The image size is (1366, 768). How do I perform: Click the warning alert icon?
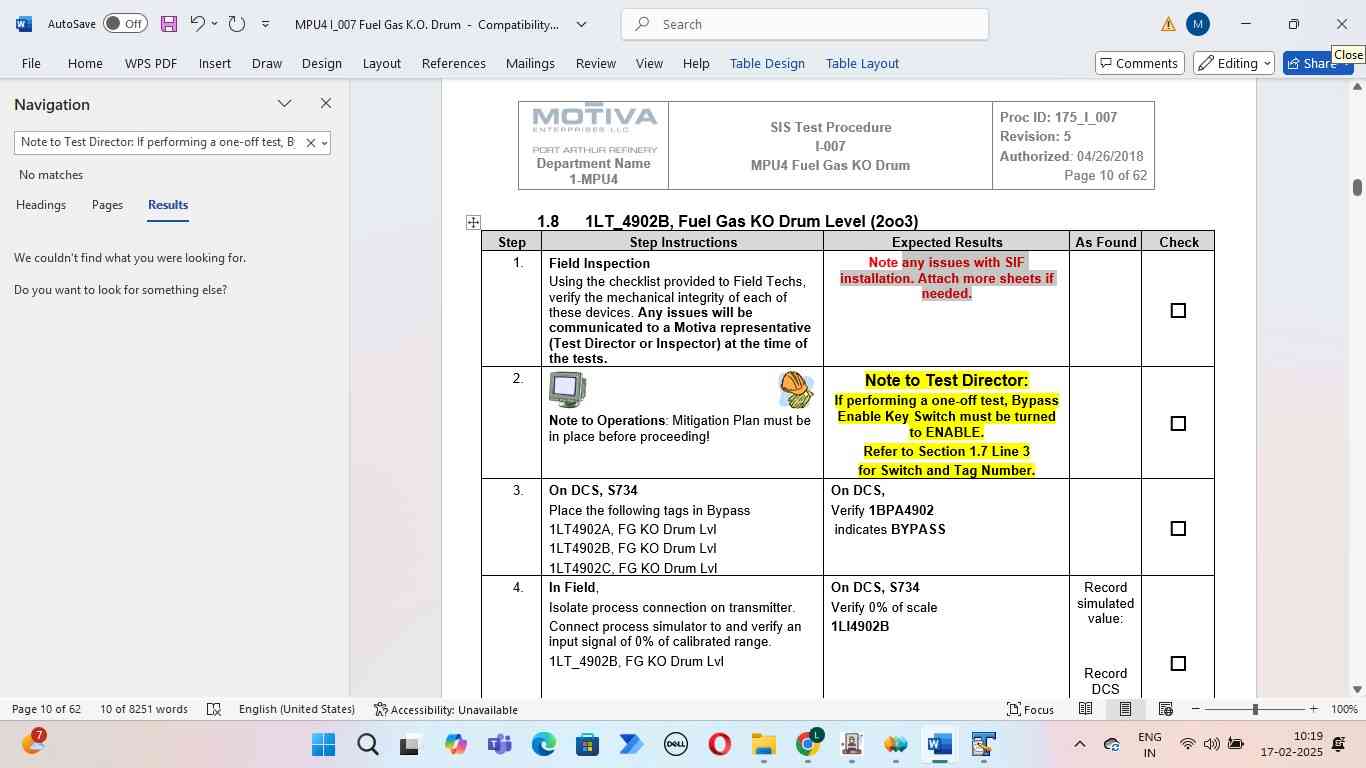point(1168,24)
